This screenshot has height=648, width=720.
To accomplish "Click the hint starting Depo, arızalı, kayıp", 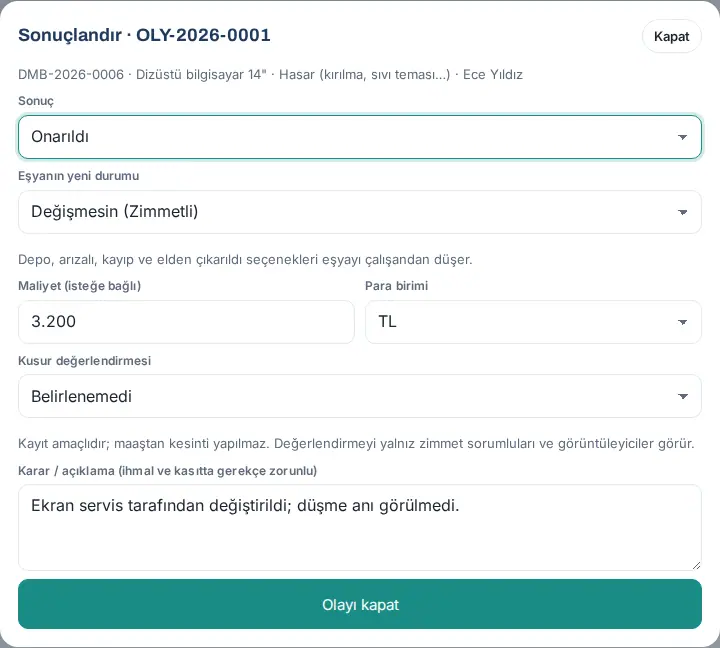I will [x=245, y=260].
